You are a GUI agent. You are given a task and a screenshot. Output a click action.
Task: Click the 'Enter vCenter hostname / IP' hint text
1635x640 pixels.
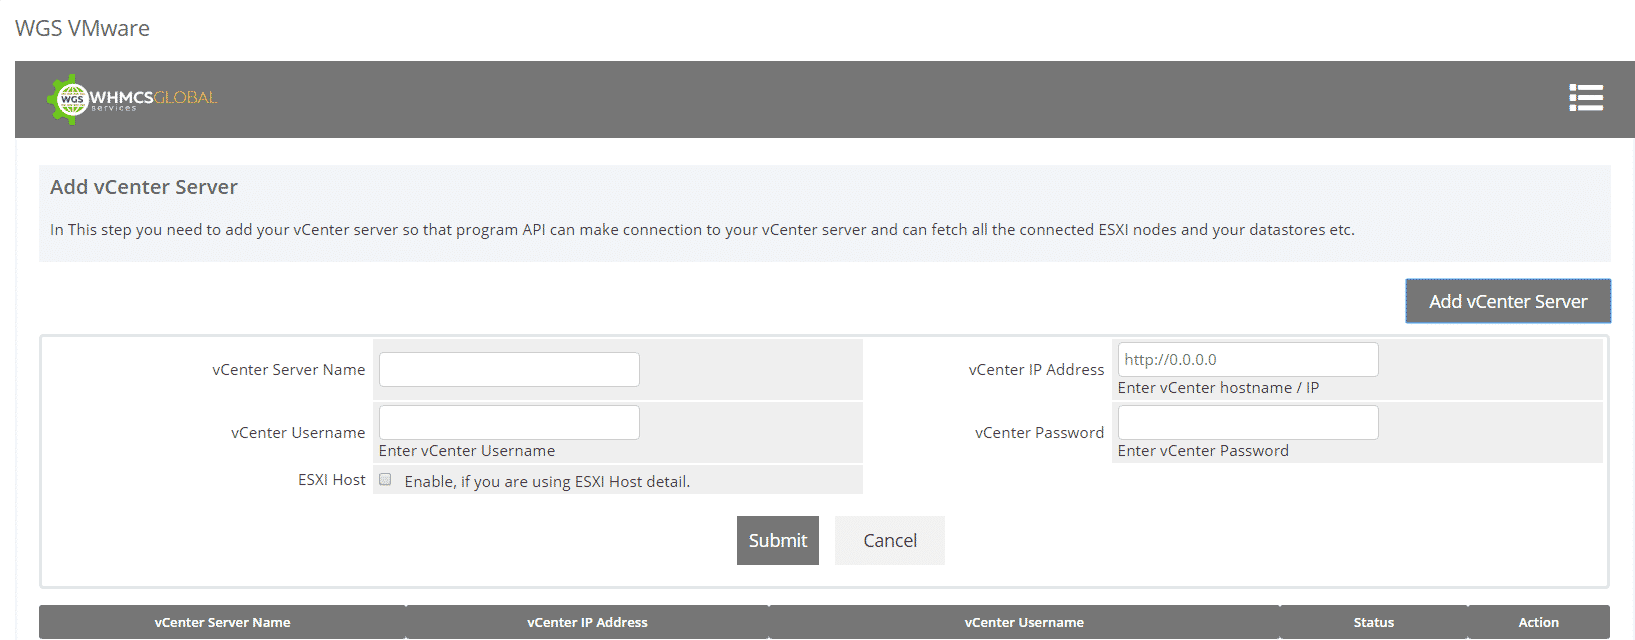[1218, 388]
